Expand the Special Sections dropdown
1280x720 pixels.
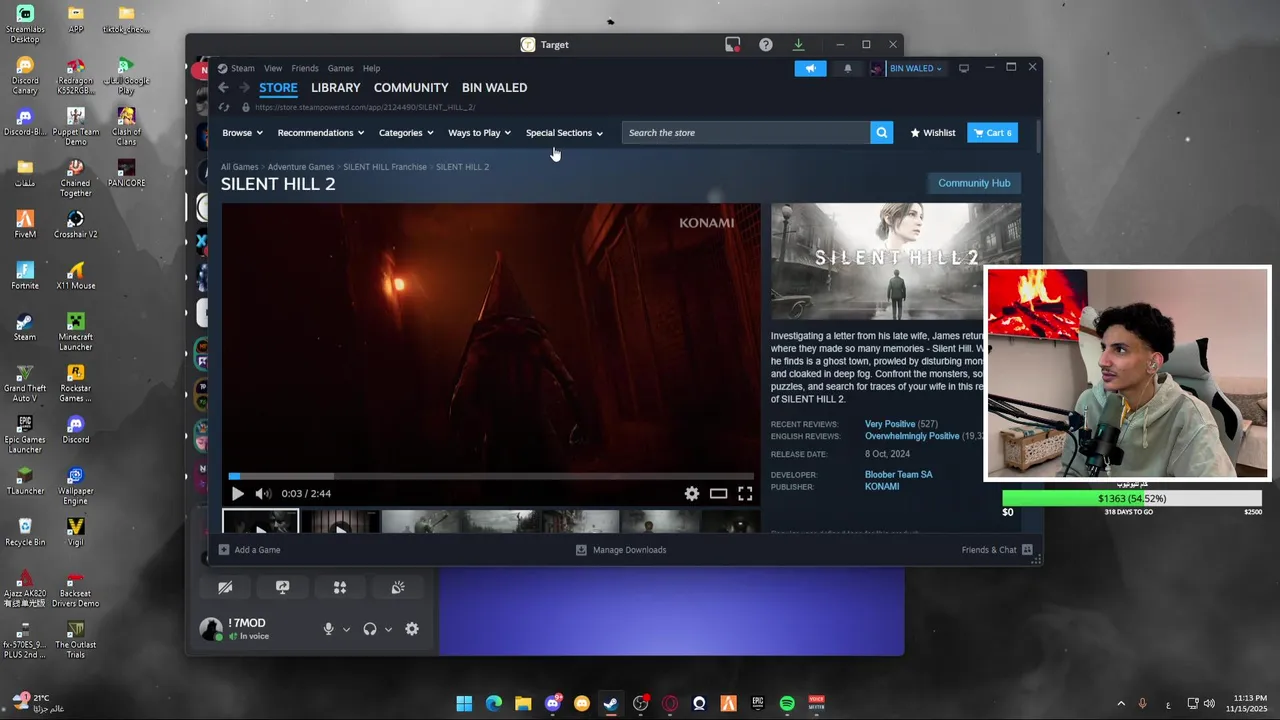click(564, 133)
